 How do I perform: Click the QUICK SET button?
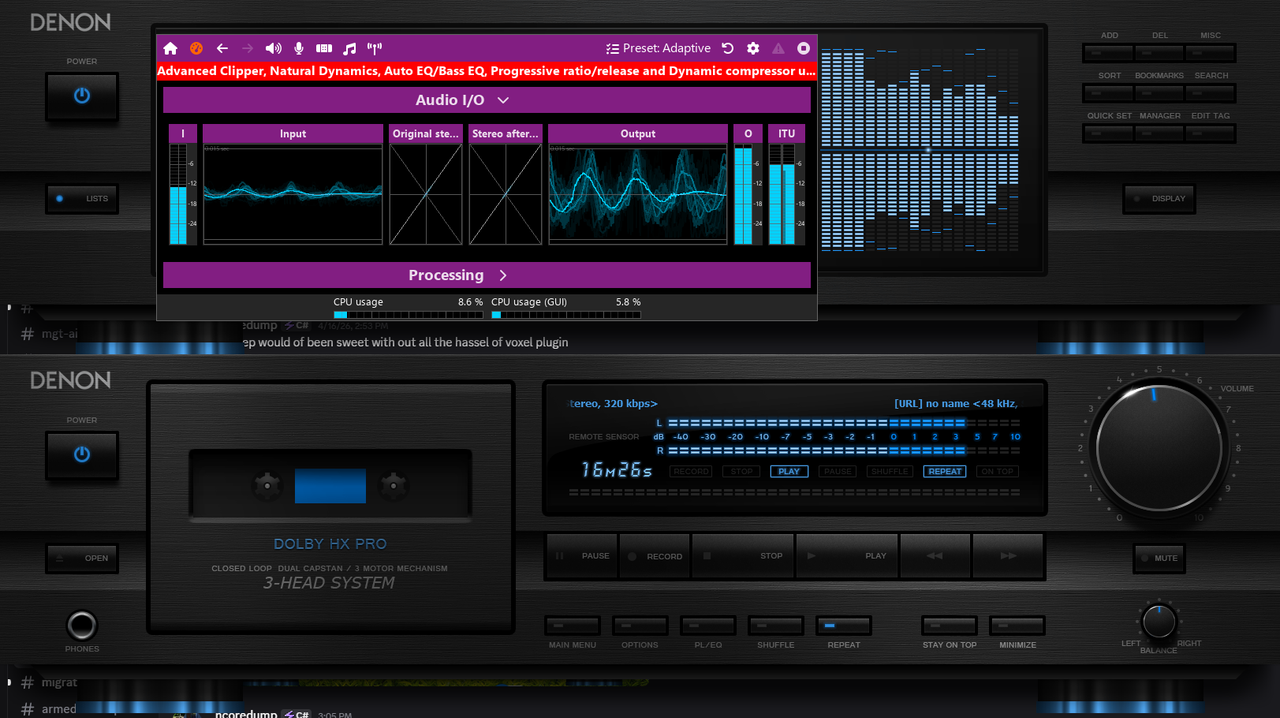(1109, 133)
